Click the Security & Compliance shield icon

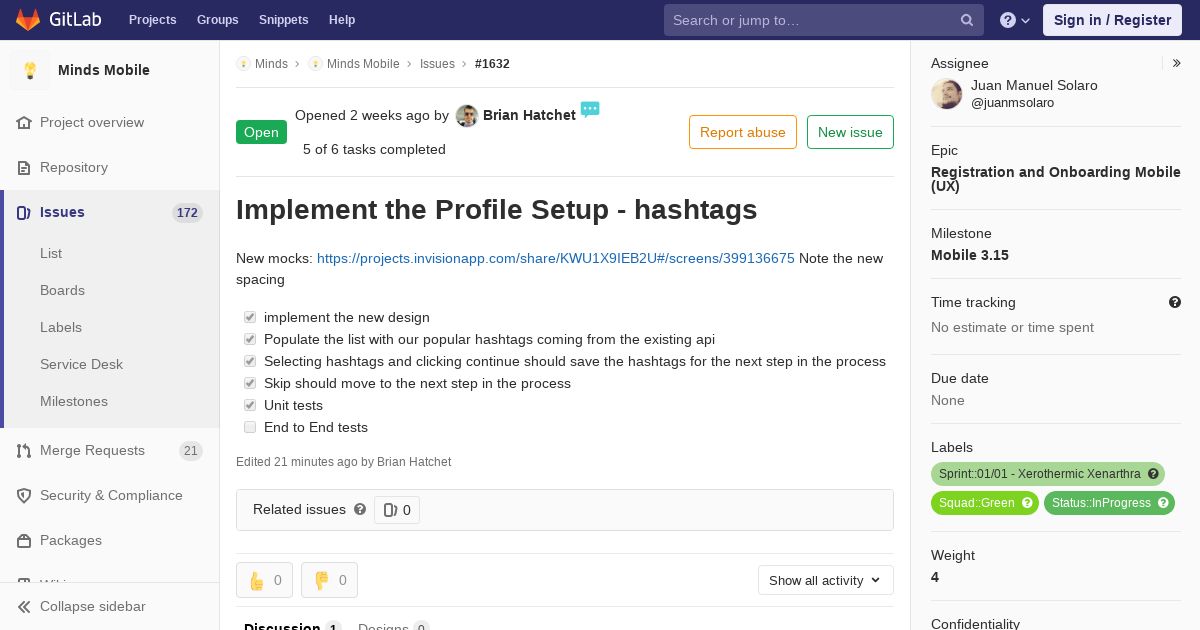pyautogui.click(x=24, y=495)
